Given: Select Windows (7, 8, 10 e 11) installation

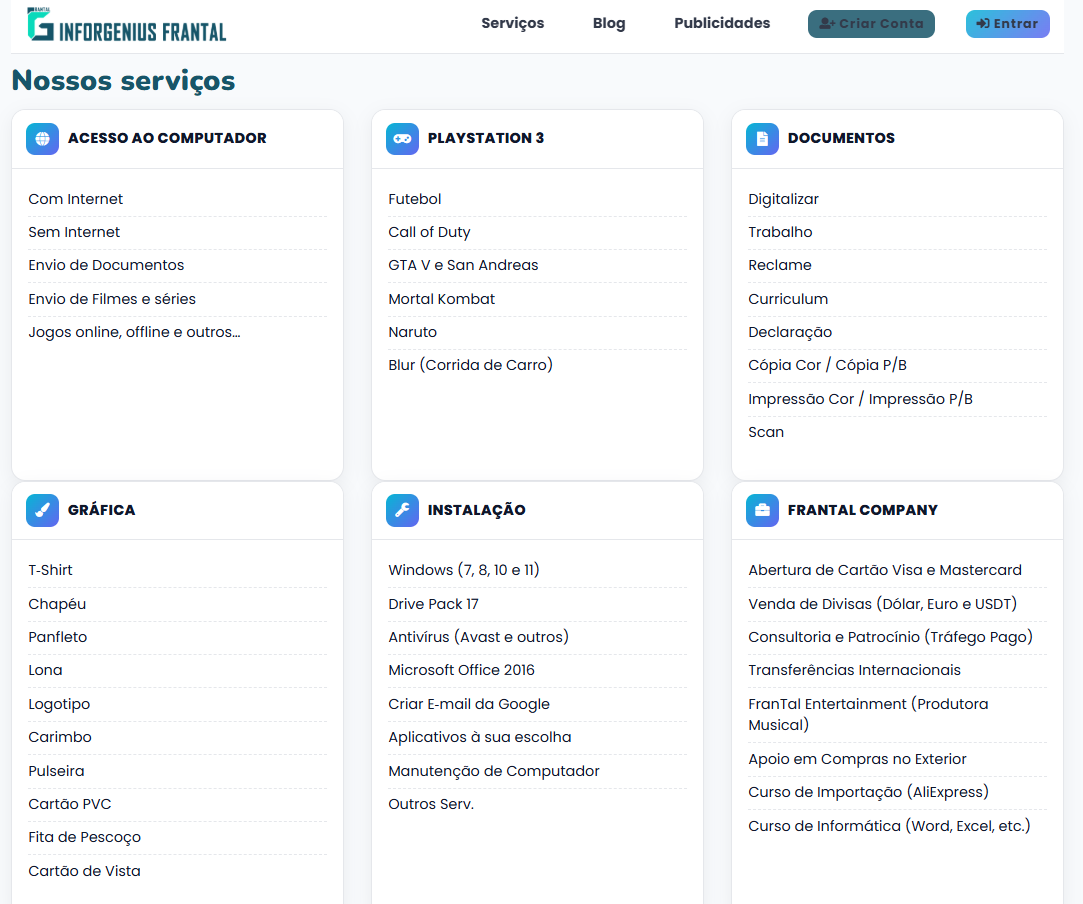Looking at the screenshot, I should 464,570.
